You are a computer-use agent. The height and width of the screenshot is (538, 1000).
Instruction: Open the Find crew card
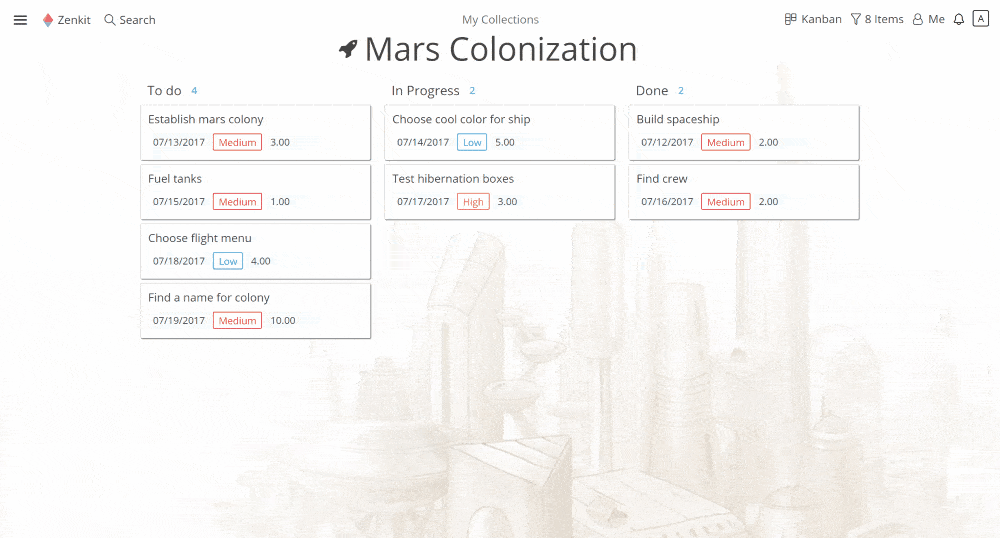point(744,192)
